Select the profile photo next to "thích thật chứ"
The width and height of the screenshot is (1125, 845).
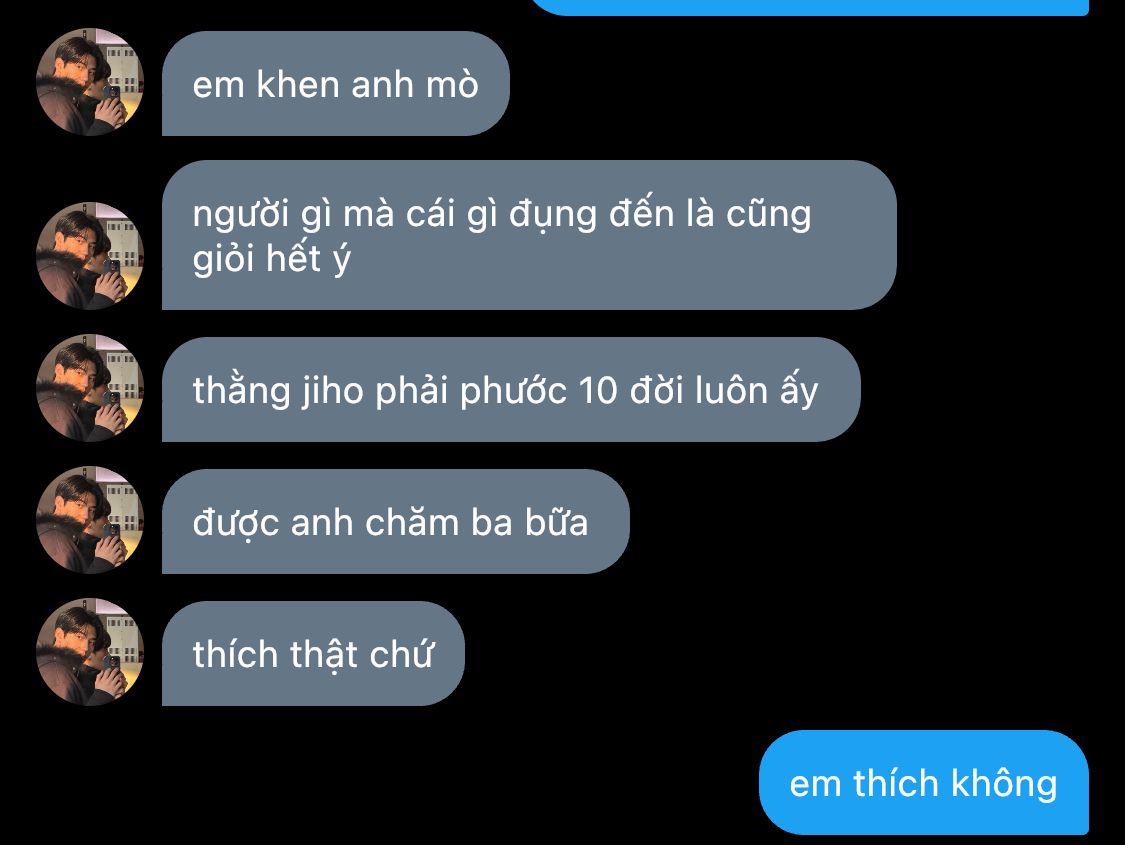tap(90, 652)
